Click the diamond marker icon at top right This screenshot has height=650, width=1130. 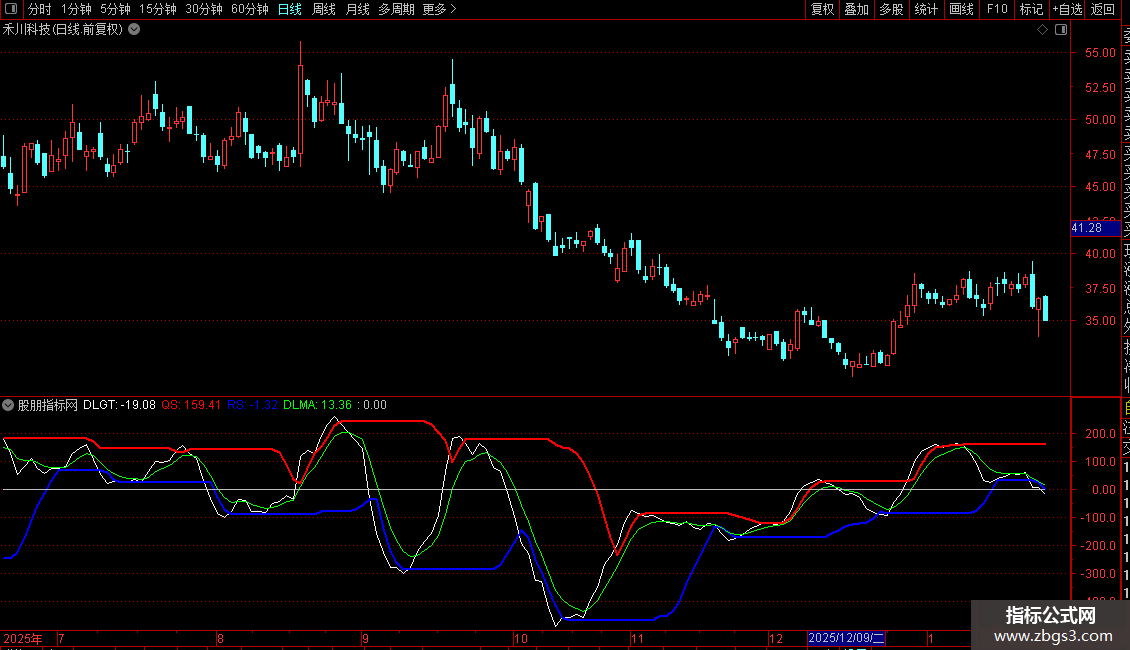tap(1042, 29)
